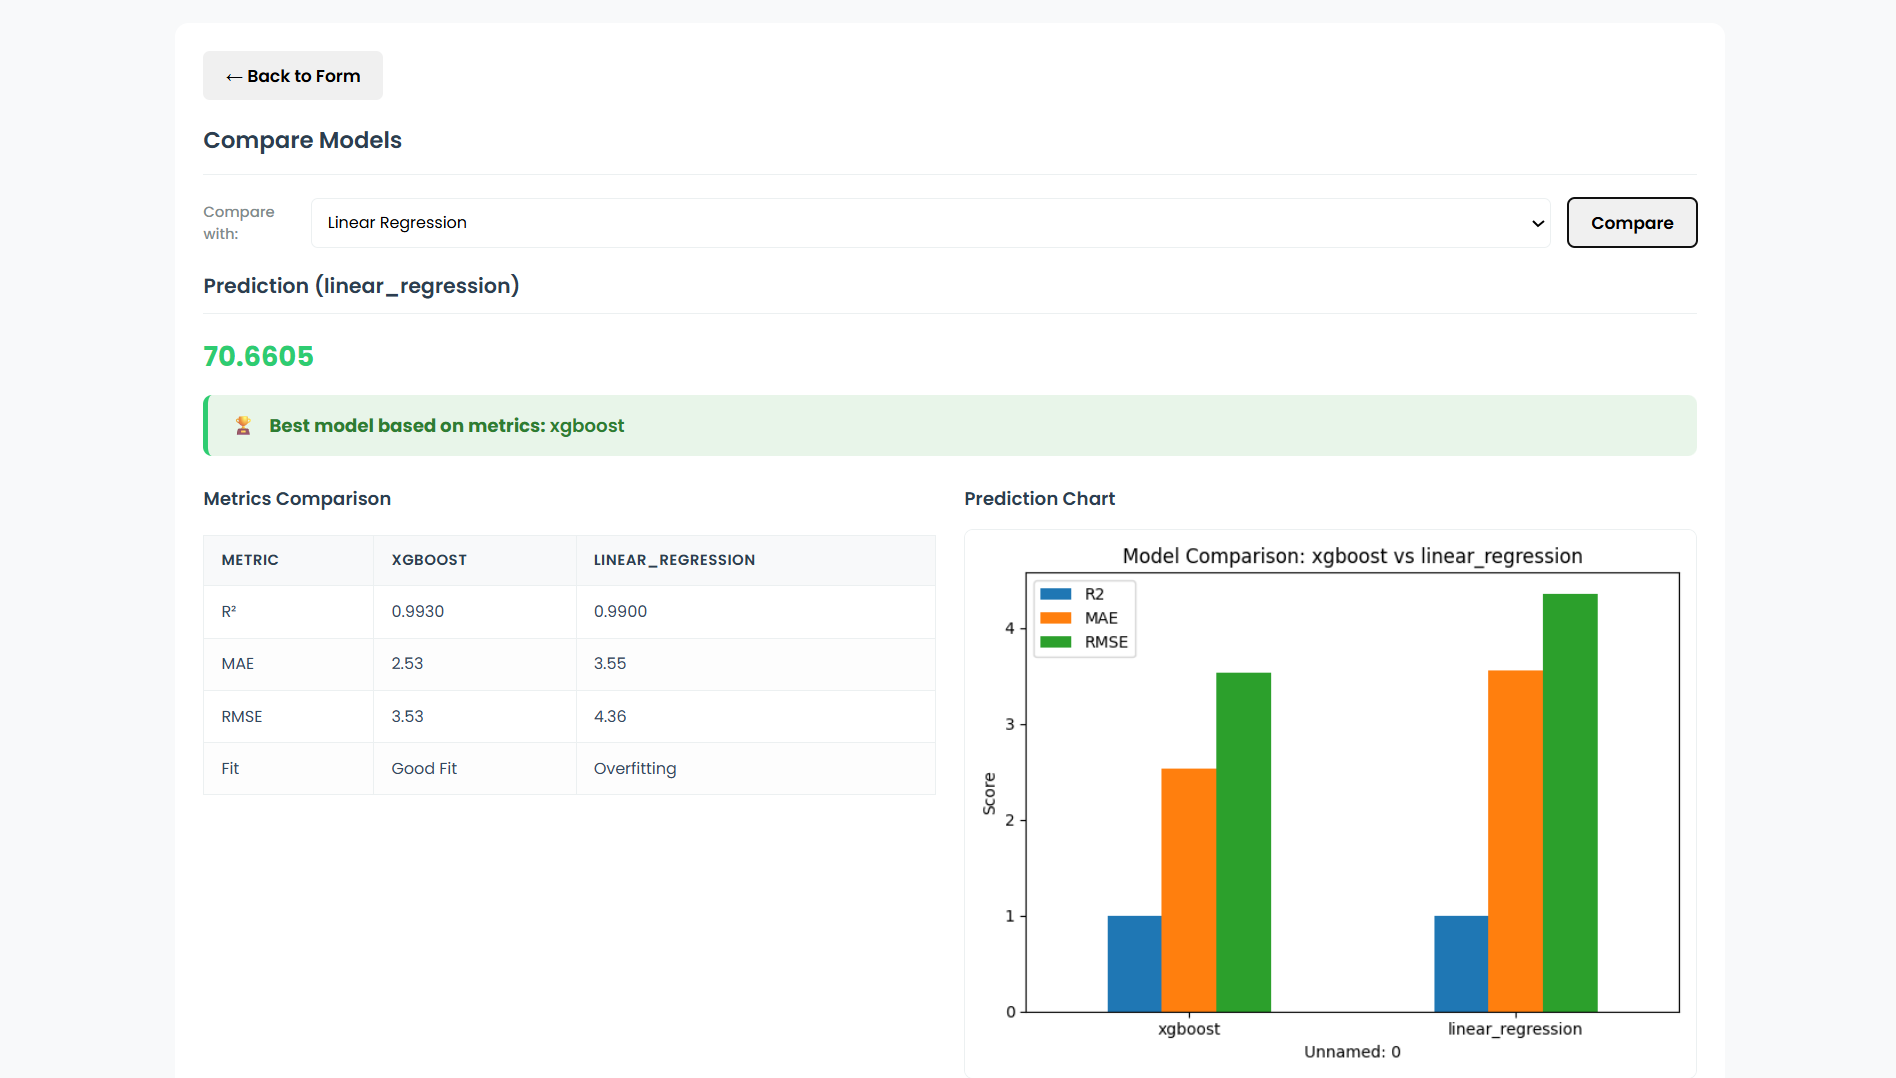The image size is (1896, 1078).
Task: Click the METRIC column header
Action: (x=250, y=560)
